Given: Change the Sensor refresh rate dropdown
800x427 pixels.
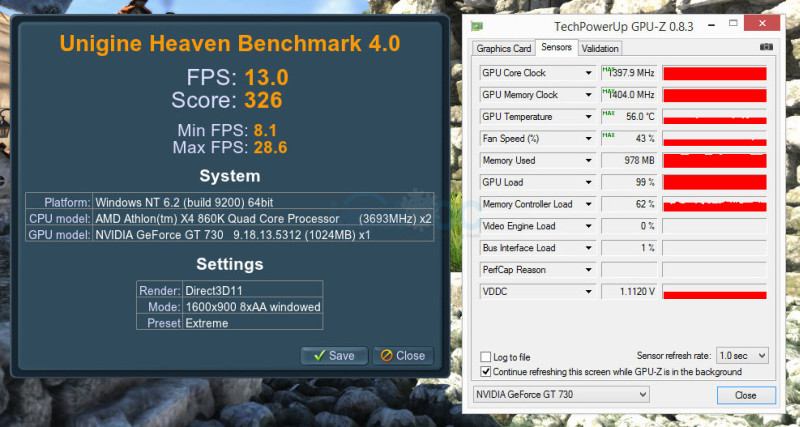Looking at the screenshot, I should tap(742, 356).
